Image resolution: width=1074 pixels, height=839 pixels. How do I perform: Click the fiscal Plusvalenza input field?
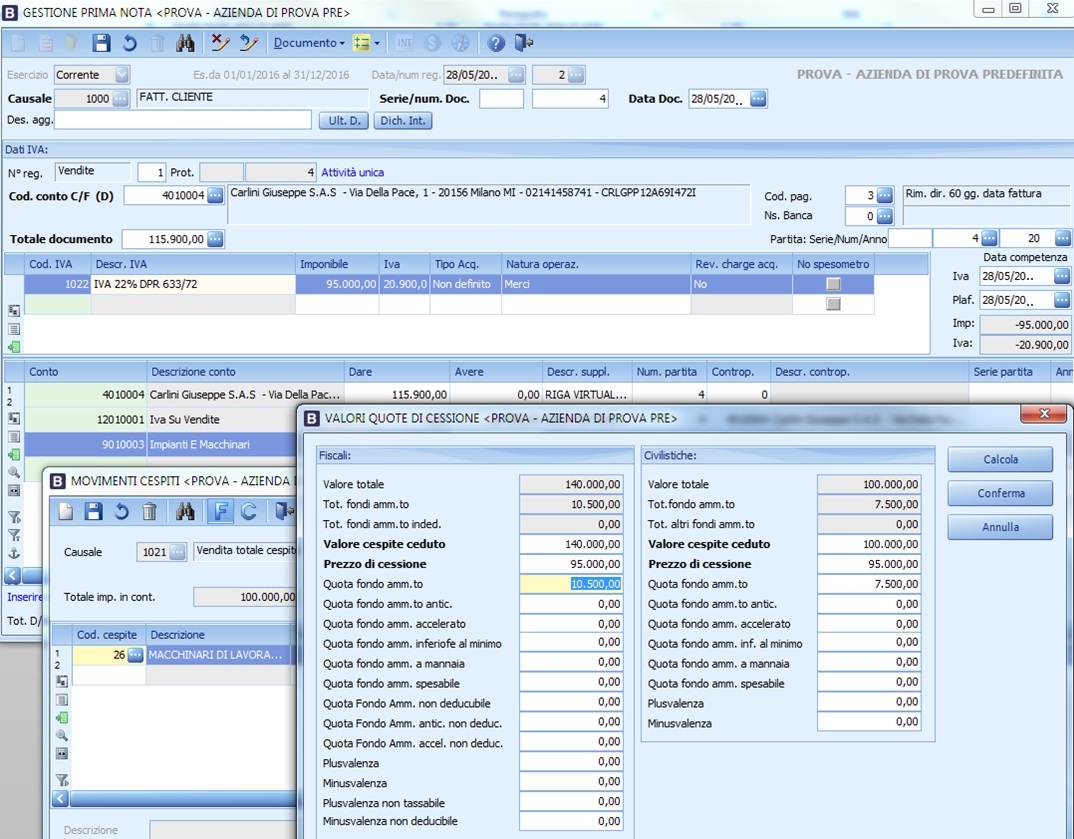[571, 763]
